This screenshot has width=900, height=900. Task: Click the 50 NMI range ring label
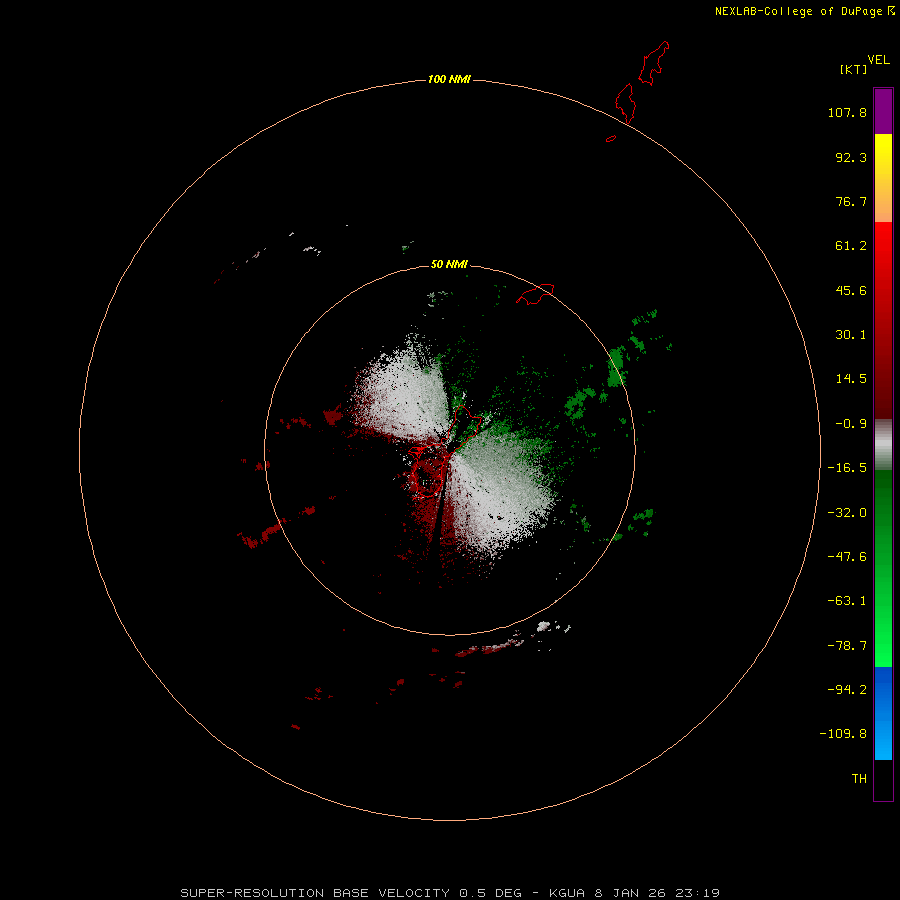(x=449, y=264)
